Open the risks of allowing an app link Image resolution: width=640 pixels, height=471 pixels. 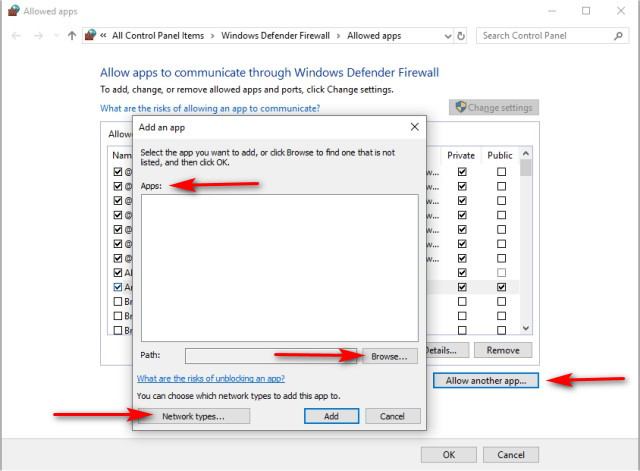(210, 109)
